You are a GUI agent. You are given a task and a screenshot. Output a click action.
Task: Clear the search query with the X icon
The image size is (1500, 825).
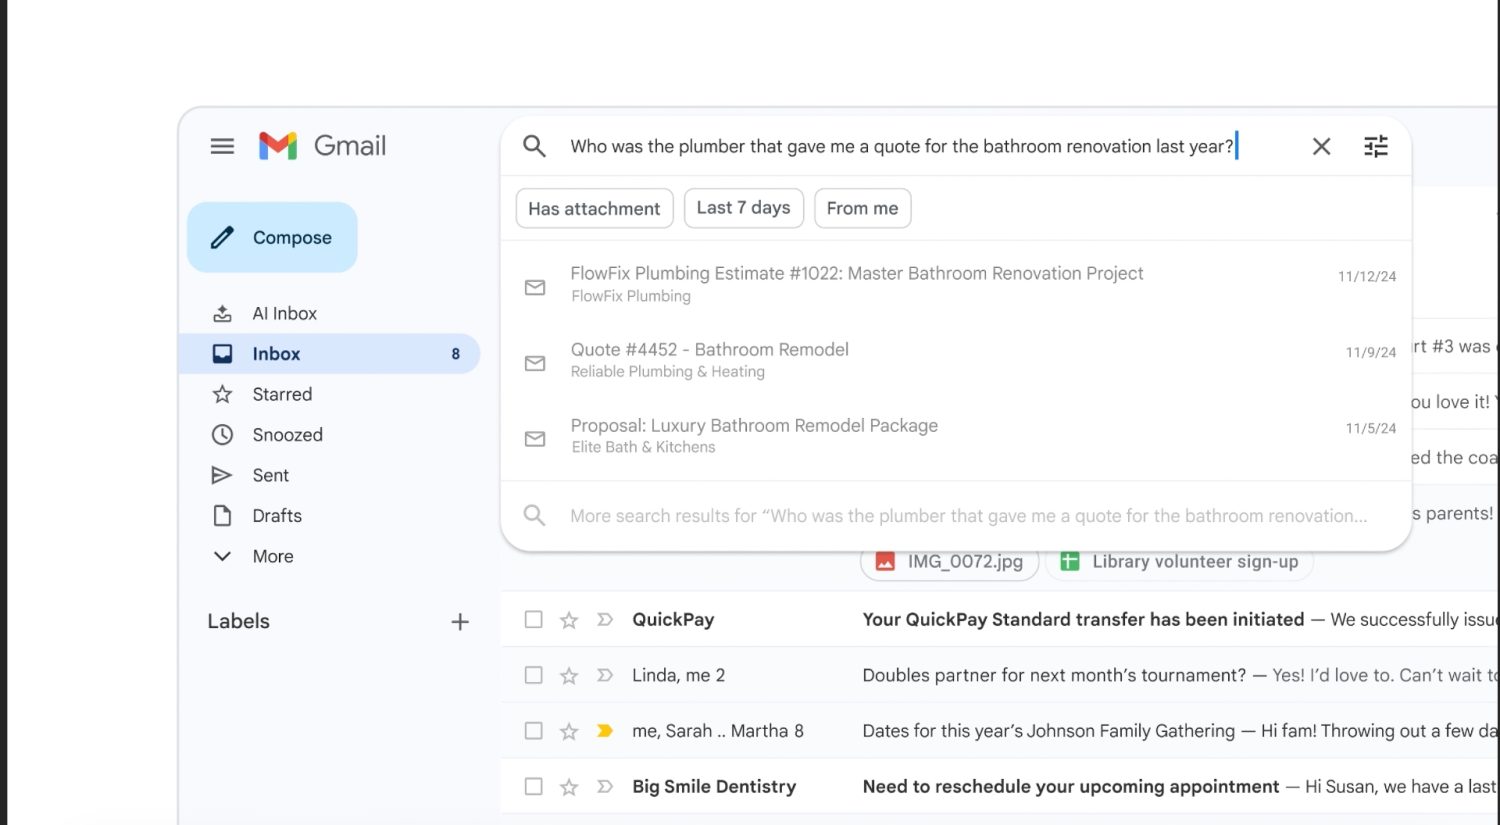point(1321,146)
